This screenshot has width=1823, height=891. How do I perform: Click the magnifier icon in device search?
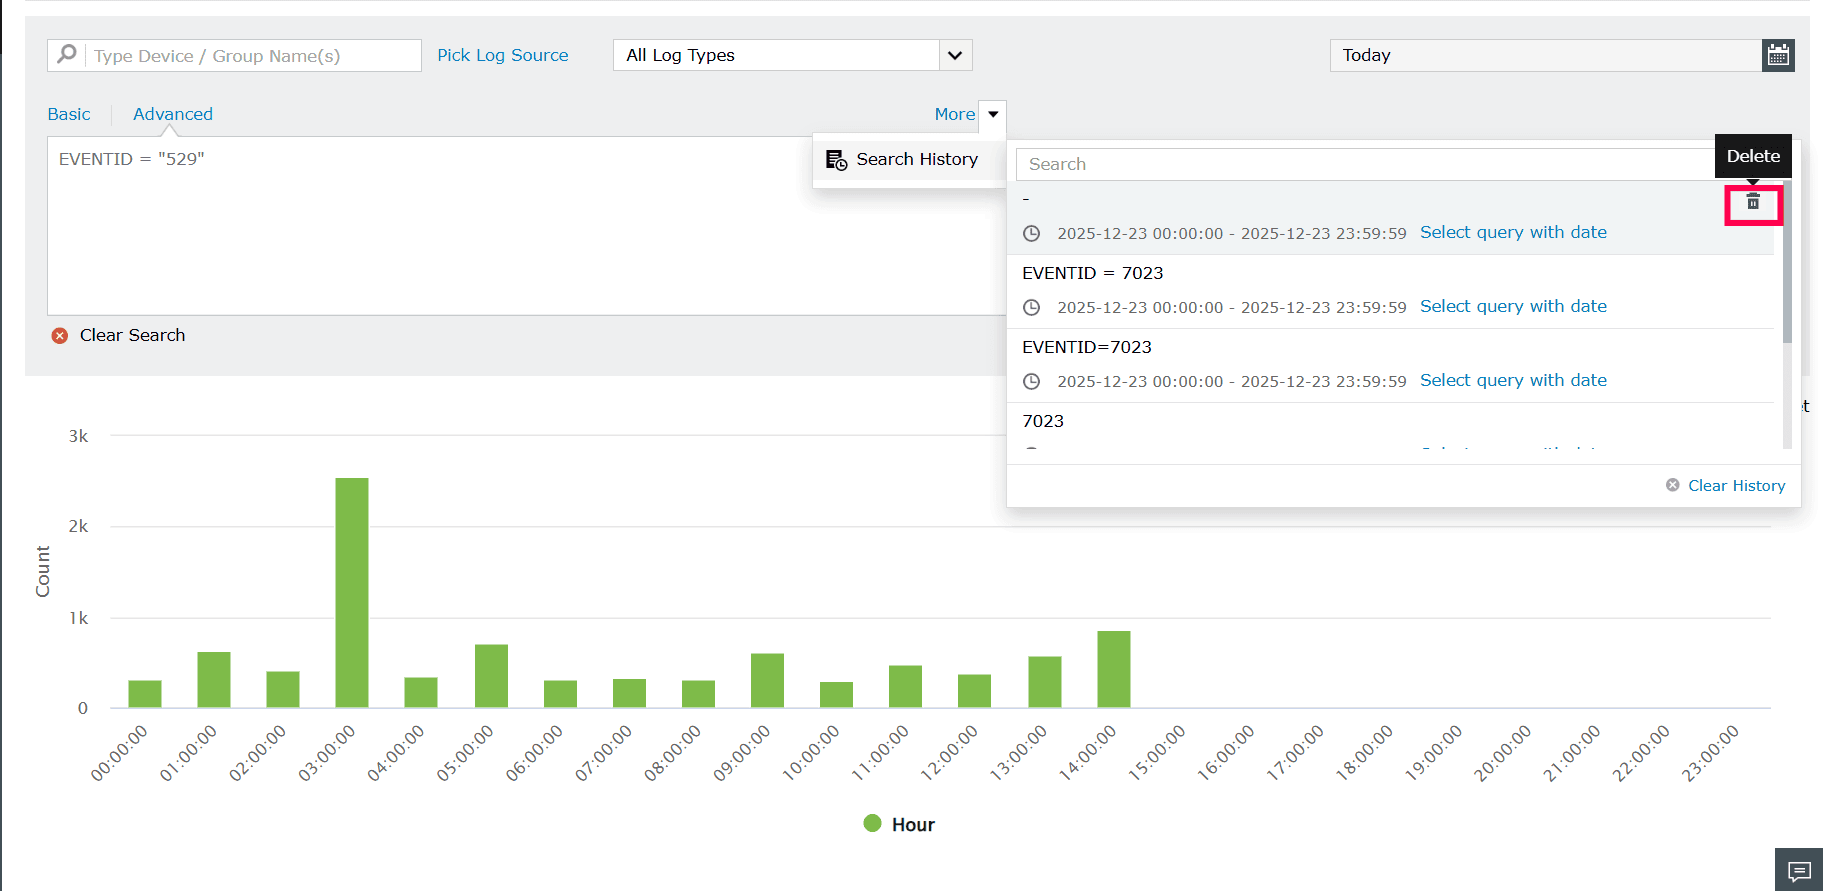coord(67,54)
